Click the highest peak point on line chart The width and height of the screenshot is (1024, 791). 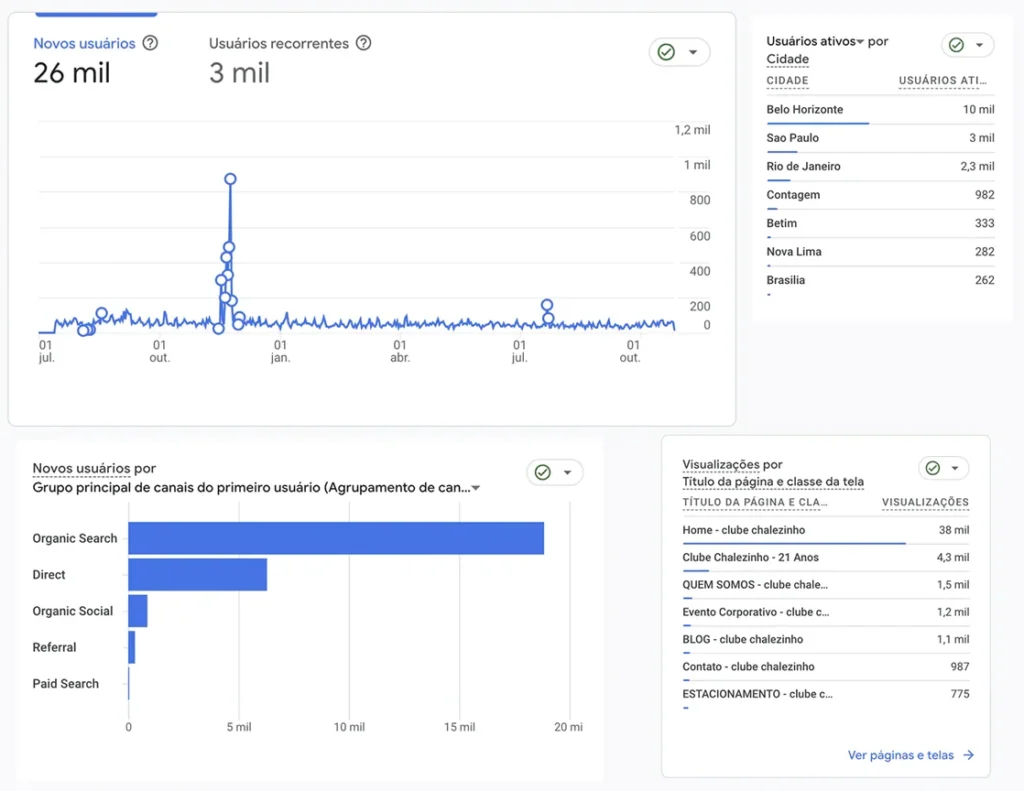coord(230,179)
